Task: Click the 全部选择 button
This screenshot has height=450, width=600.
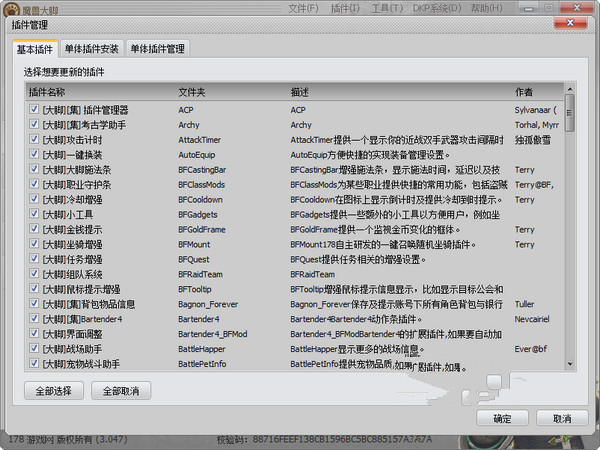Action: point(54,391)
